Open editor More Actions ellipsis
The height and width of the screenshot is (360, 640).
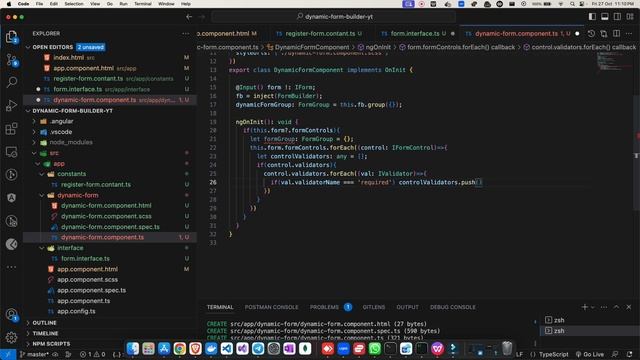[629, 33]
